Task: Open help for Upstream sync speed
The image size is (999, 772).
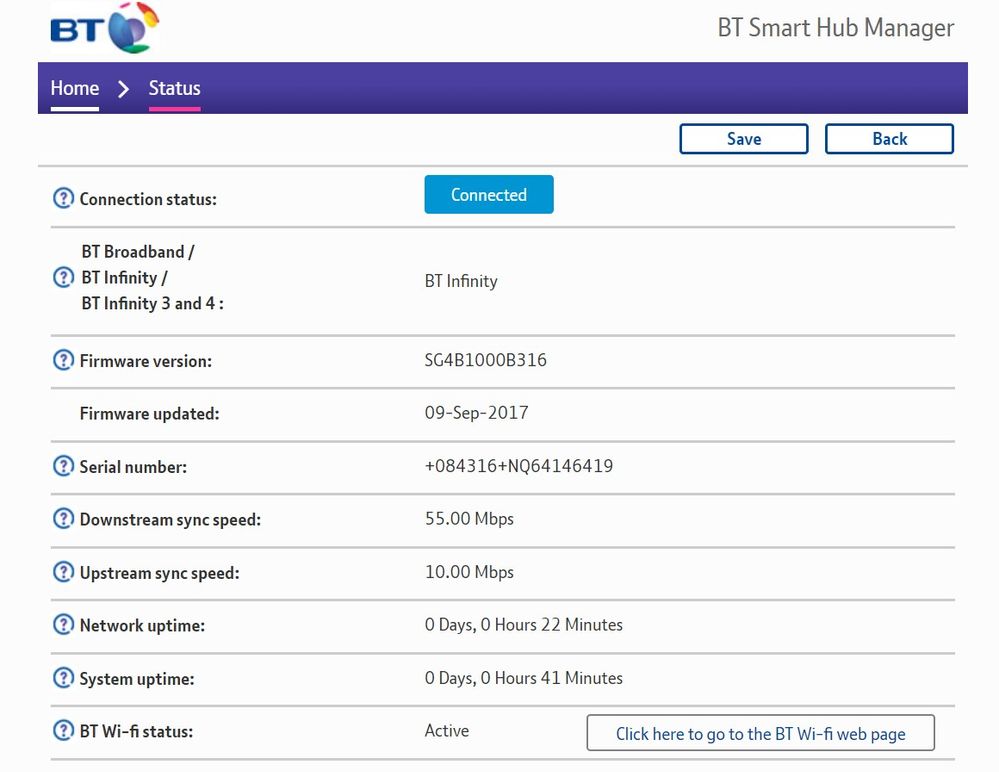Action: (x=63, y=572)
